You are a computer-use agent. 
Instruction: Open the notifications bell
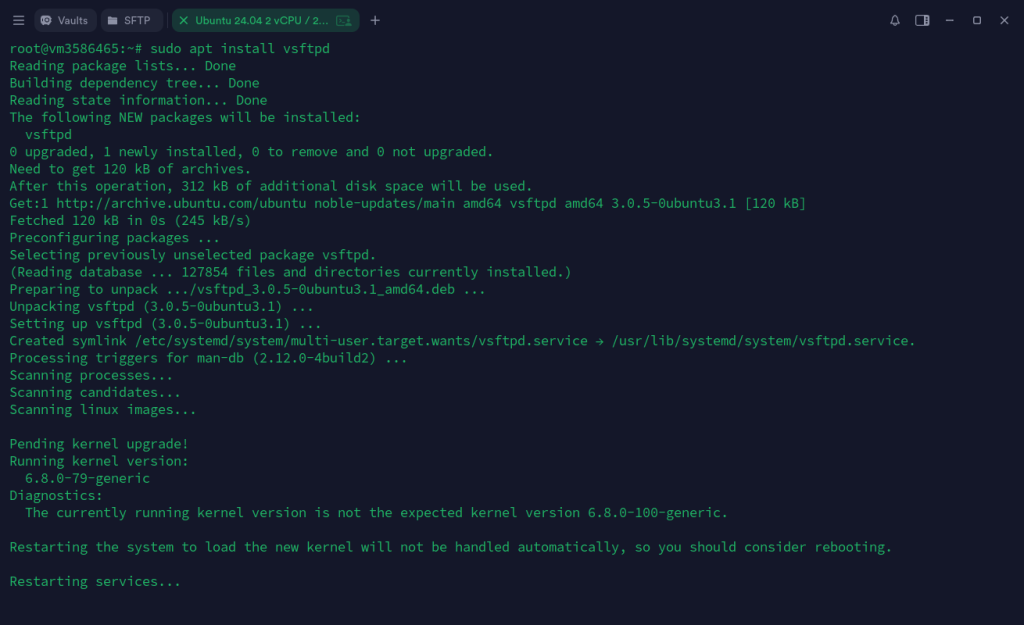(894, 20)
